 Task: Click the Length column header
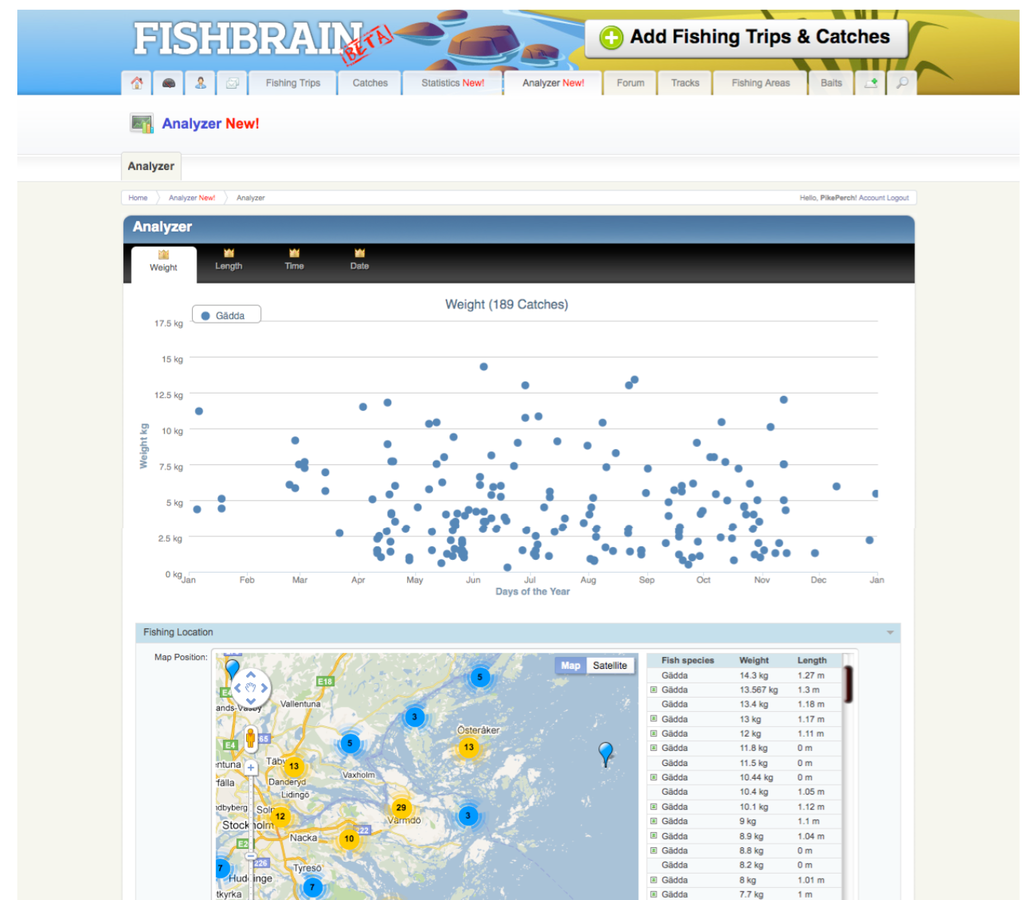tap(812, 660)
